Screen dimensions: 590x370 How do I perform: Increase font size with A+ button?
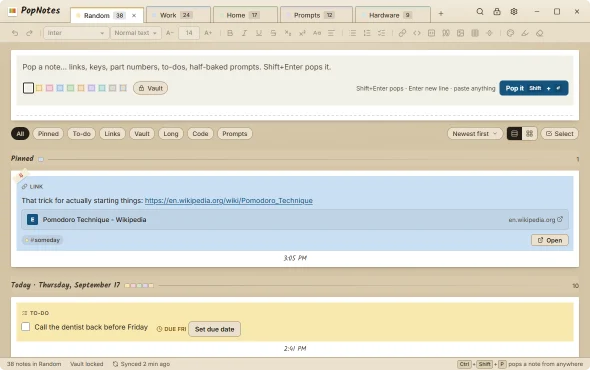coord(208,33)
